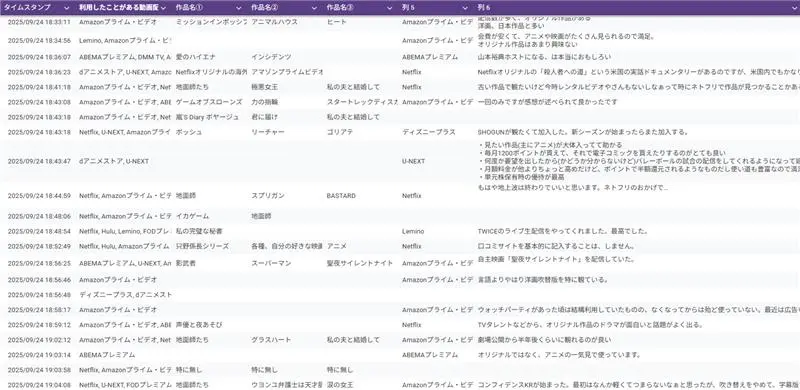
Task: Open the タイムスタンプ column filter dropdown
Action: pyautogui.click(x=67, y=8)
